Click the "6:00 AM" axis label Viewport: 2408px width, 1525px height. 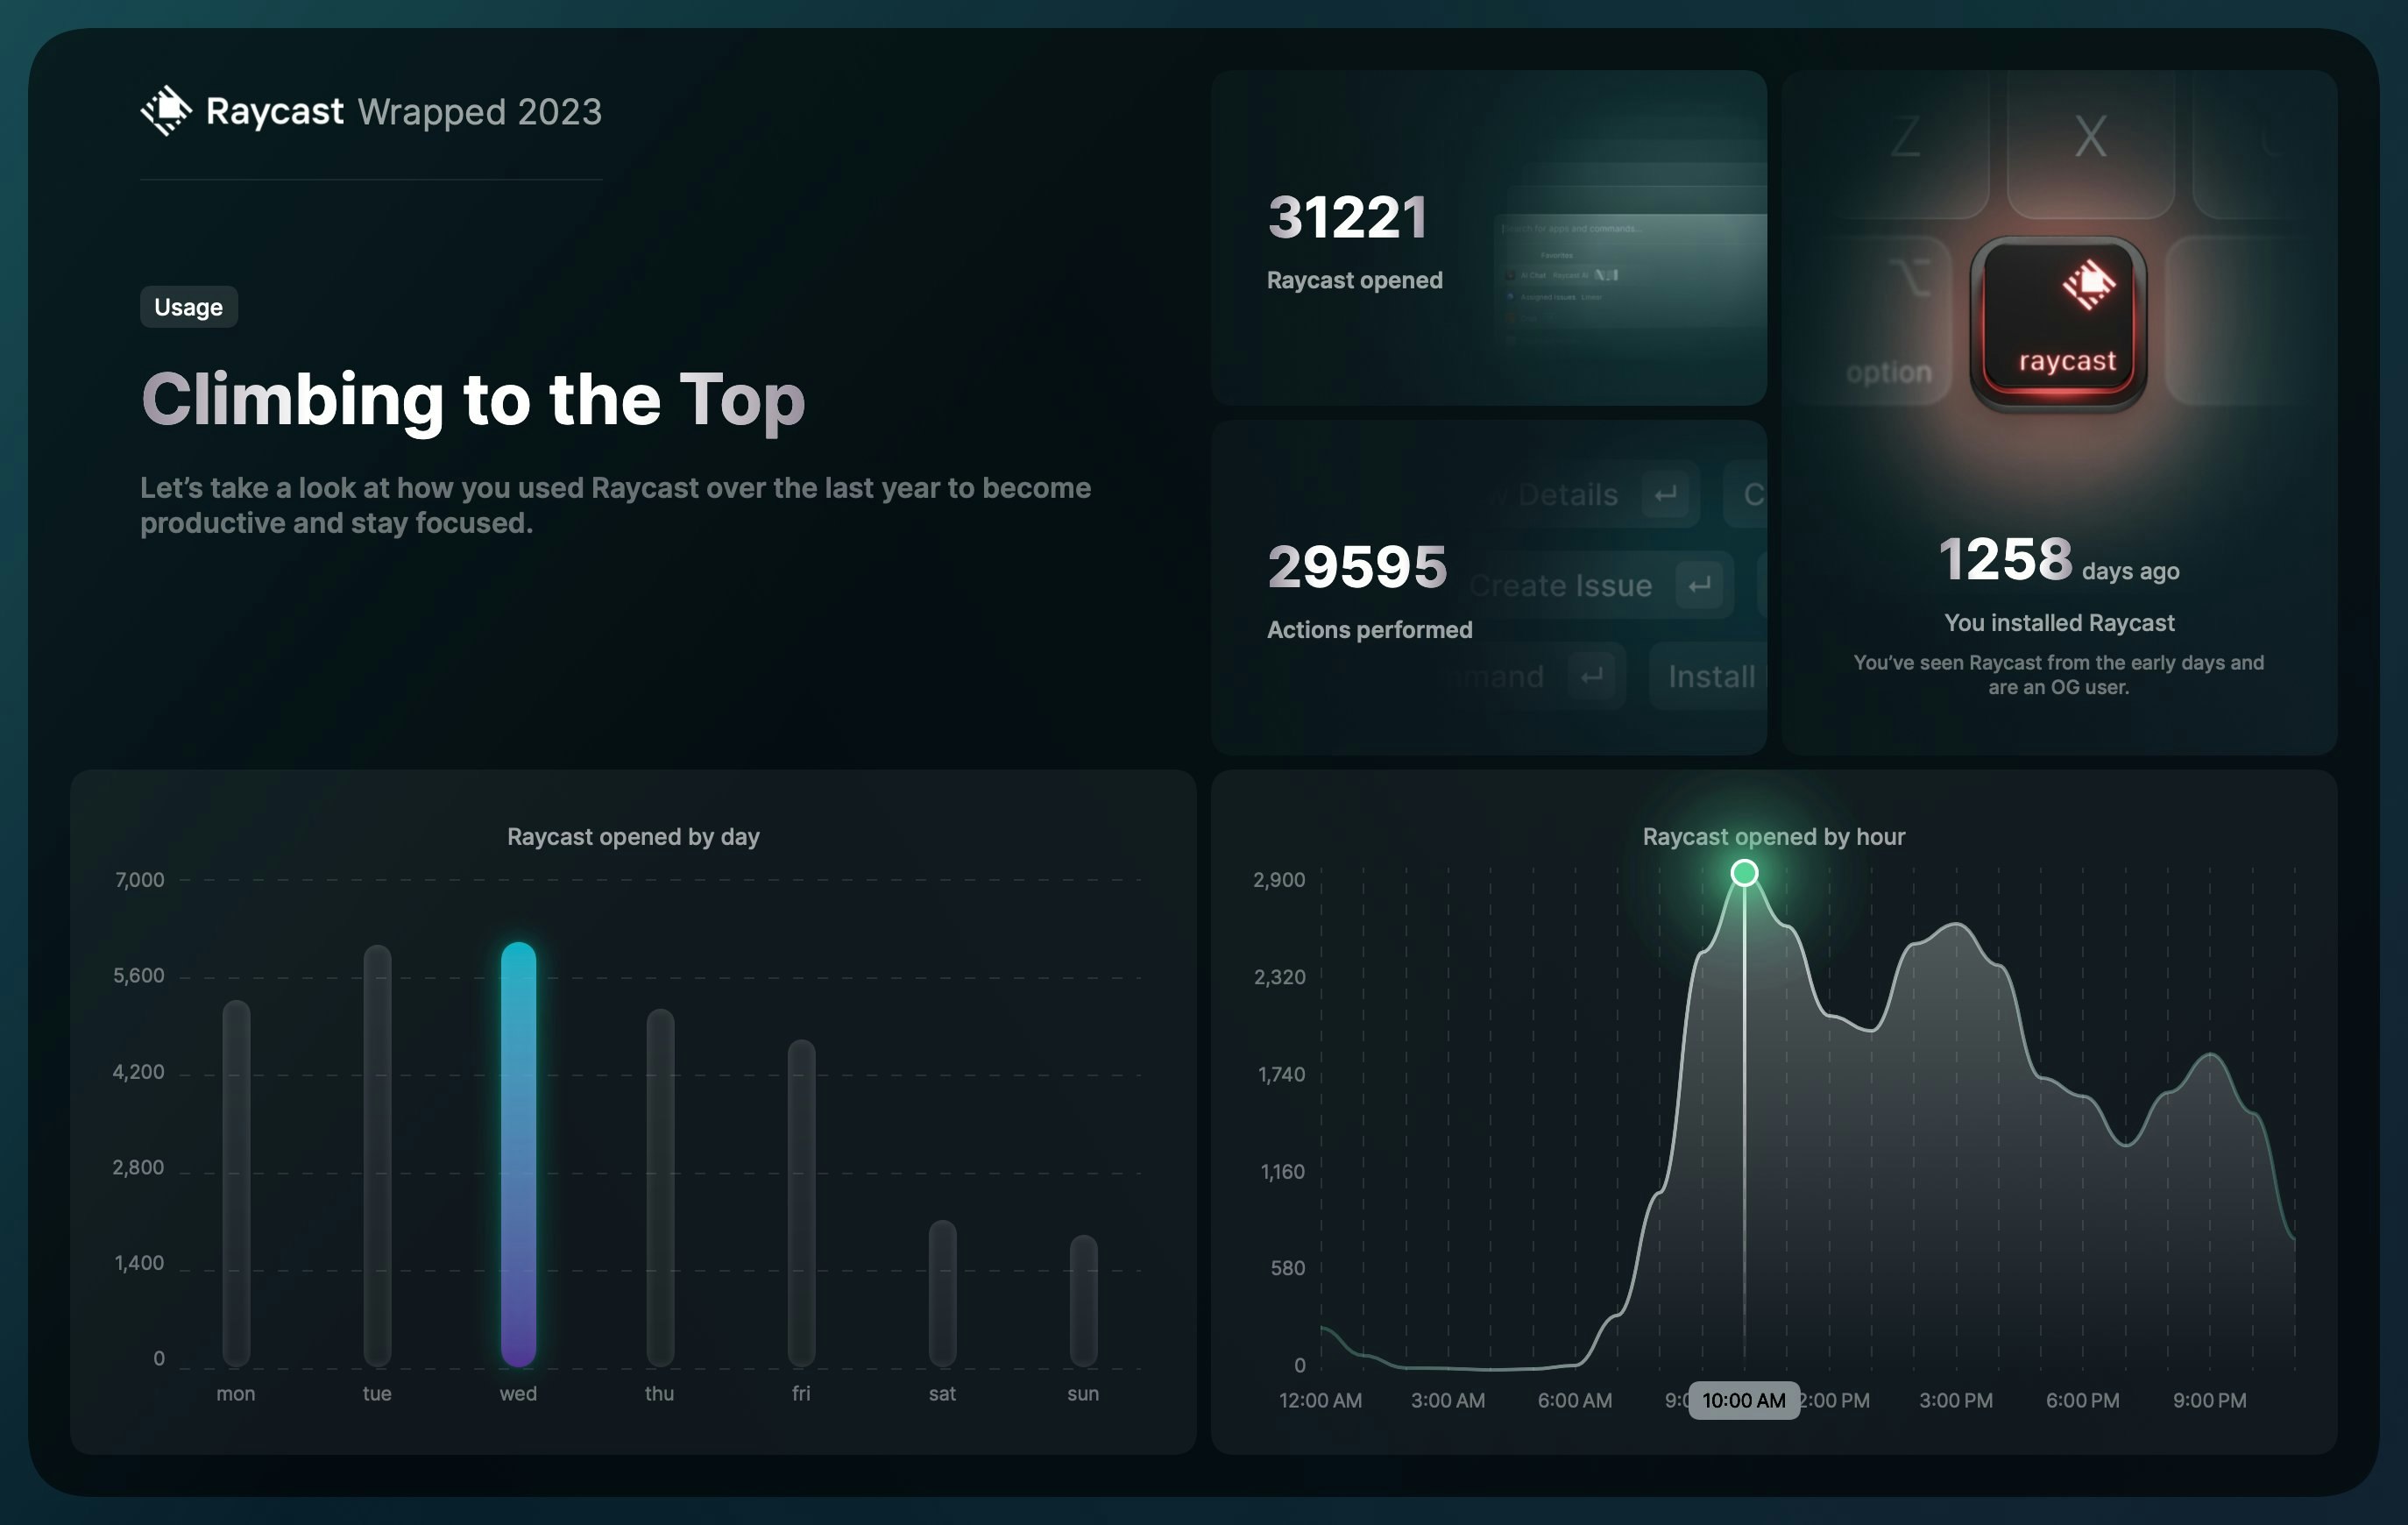point(1575,1400)
